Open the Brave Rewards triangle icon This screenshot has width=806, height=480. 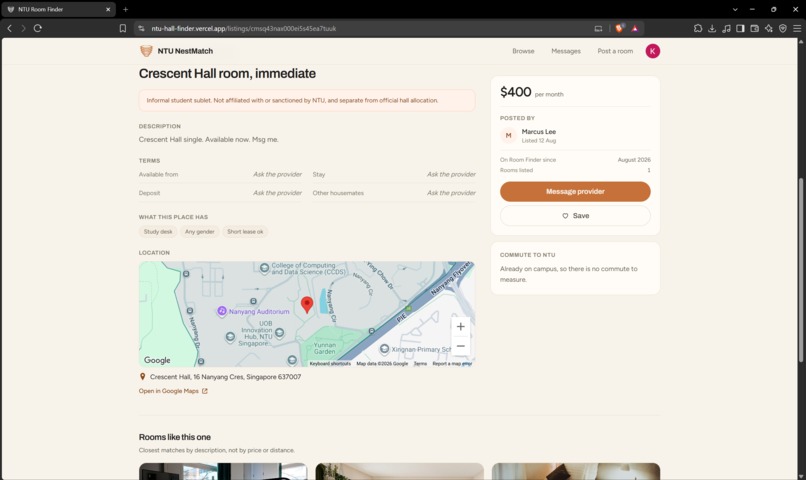click(635, 28)
